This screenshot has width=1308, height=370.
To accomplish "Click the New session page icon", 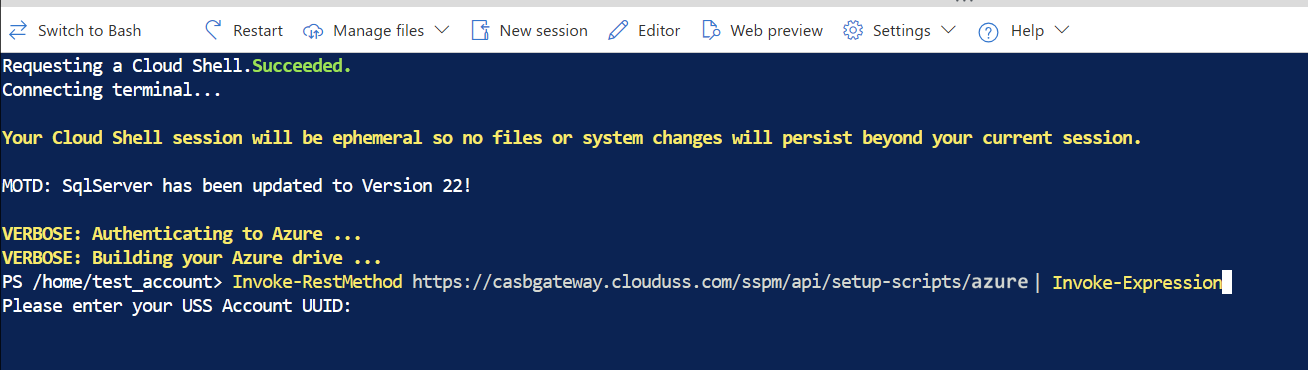I will click(x=480, y=30).
